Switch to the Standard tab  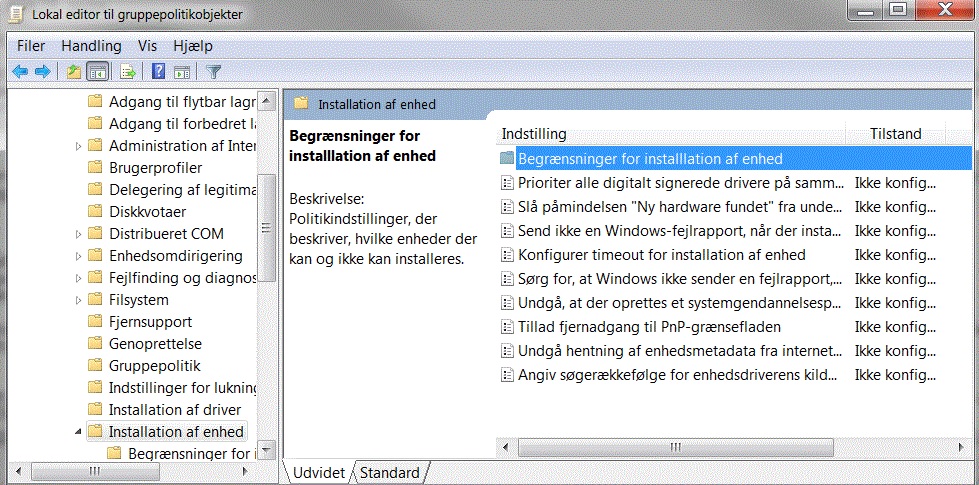point(389,473)
